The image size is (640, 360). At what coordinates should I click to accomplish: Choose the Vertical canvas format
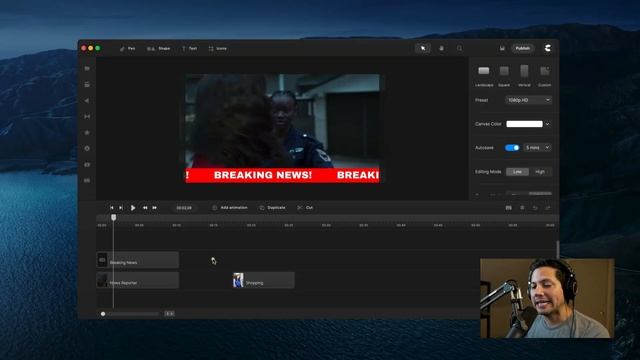pos(524,76)
